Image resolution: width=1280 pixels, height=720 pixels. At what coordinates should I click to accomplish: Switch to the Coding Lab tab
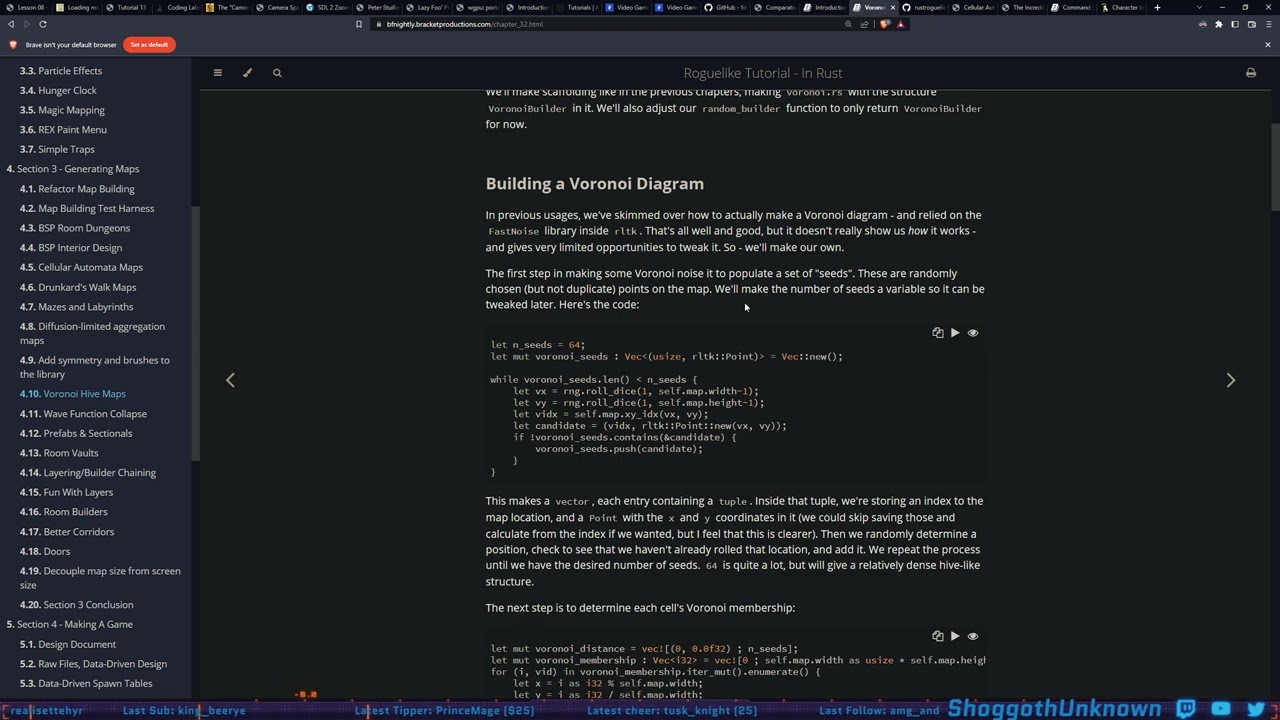pyautogui.click(x=177, y=7)
